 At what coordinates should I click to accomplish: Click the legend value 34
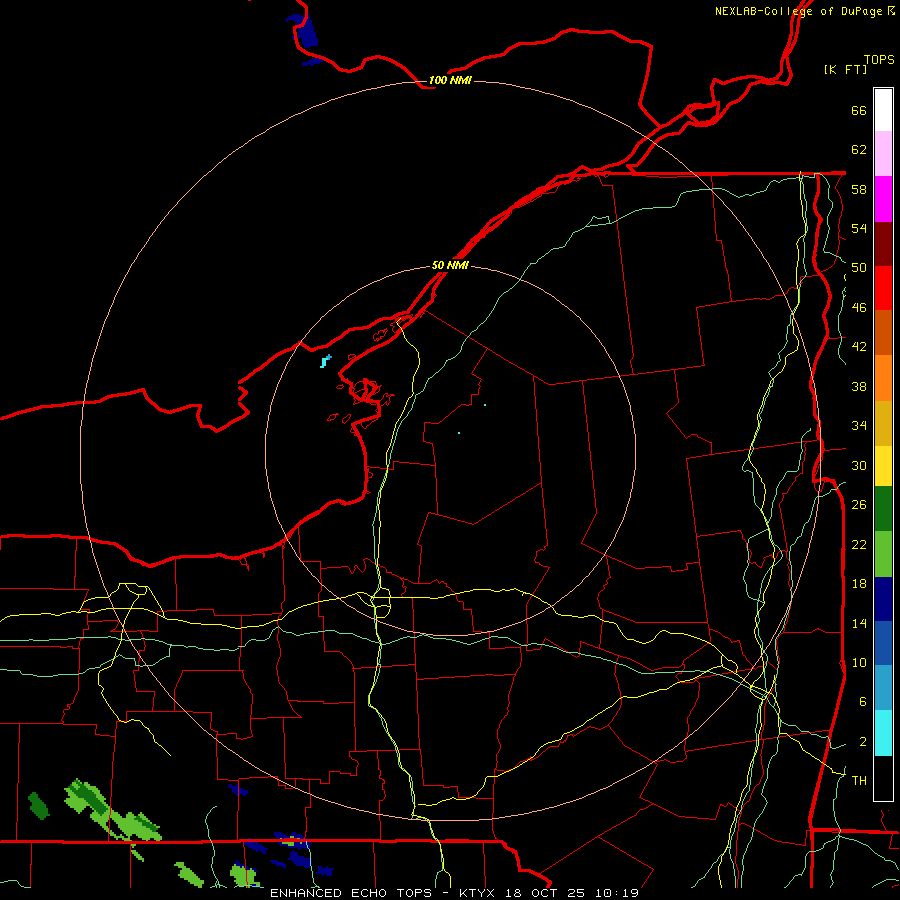(859, 426)
